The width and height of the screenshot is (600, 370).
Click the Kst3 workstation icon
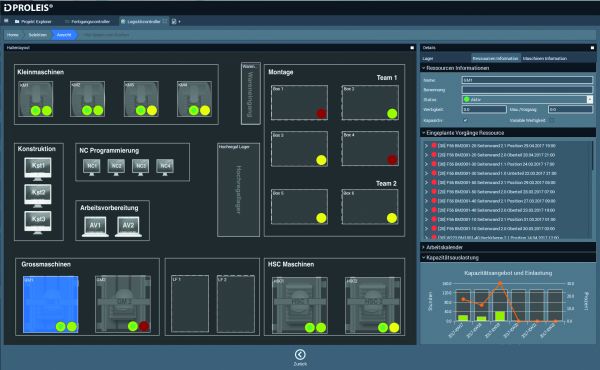click(38, 222)
